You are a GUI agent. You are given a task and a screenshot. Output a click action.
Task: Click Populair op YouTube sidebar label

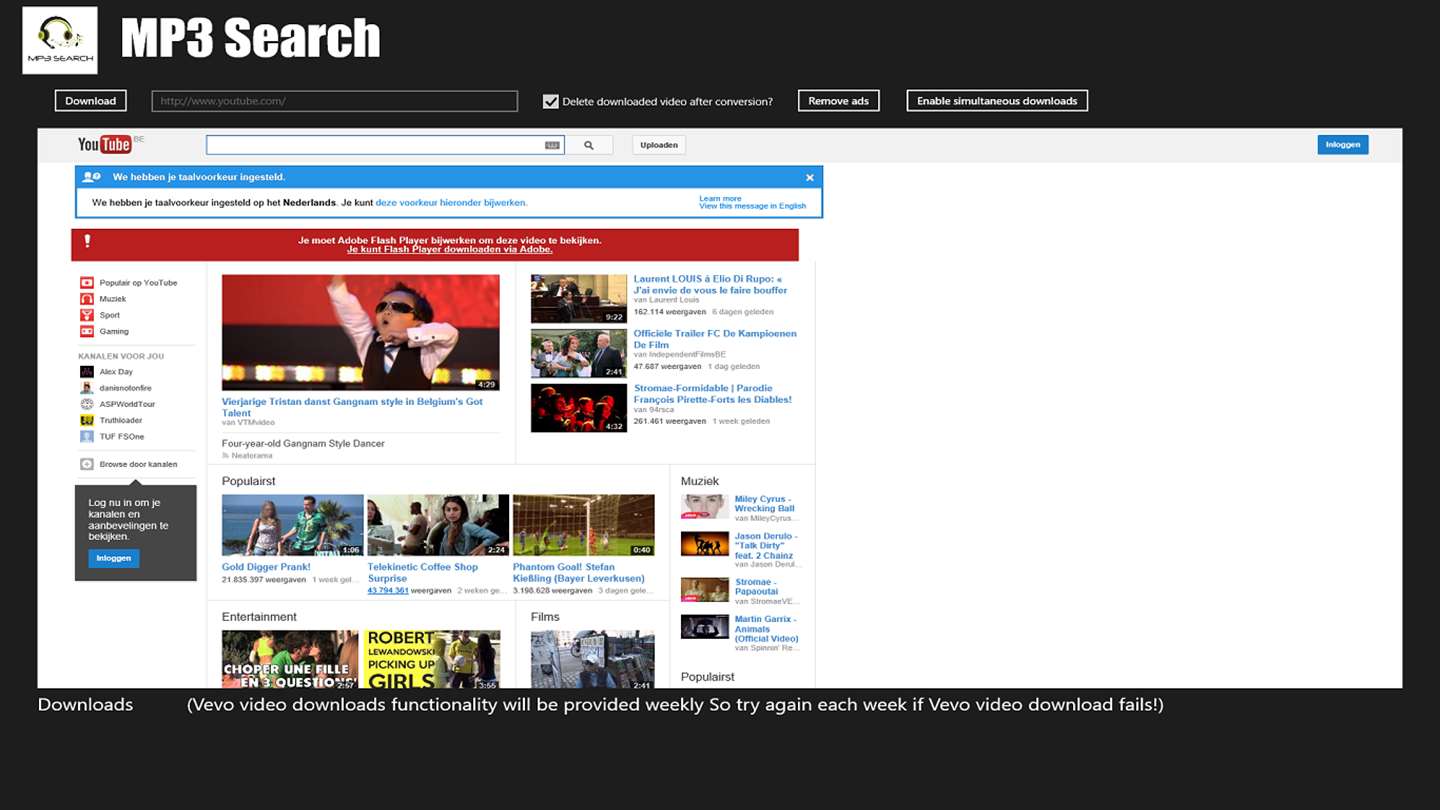coord(138,283)
